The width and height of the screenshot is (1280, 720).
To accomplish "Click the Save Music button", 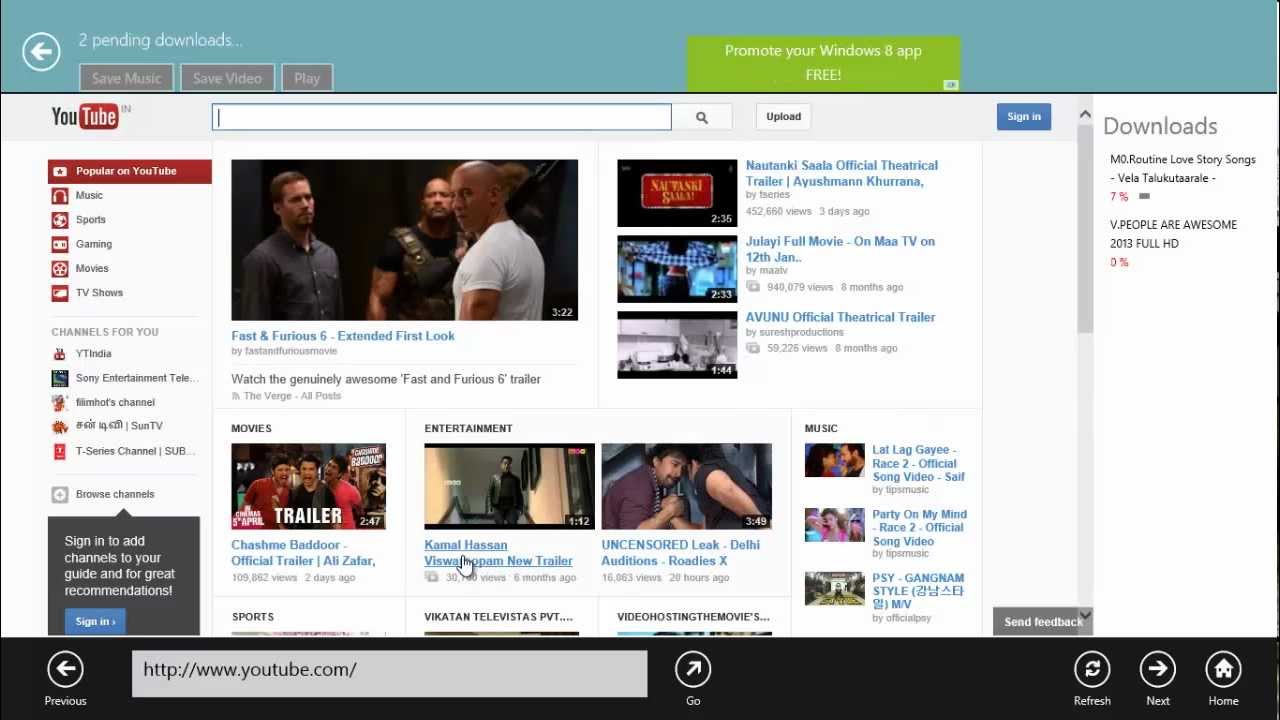I will pyautogui.click(x=126, y=78).
